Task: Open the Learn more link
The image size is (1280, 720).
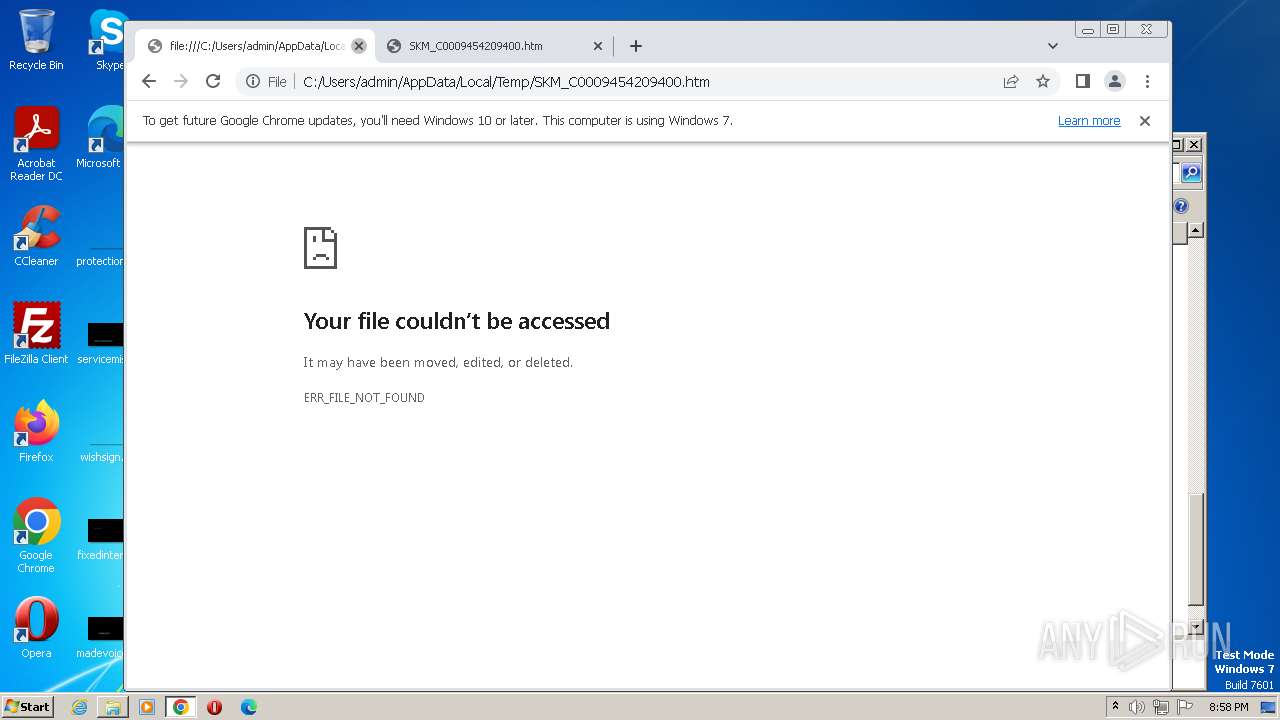Action: [x=1089, y=121]
